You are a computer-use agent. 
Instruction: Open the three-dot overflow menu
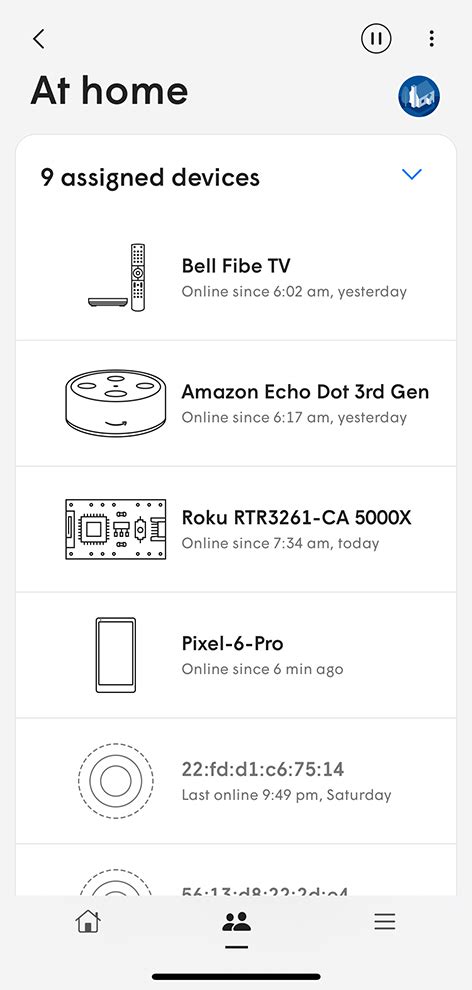click(431, 39)
